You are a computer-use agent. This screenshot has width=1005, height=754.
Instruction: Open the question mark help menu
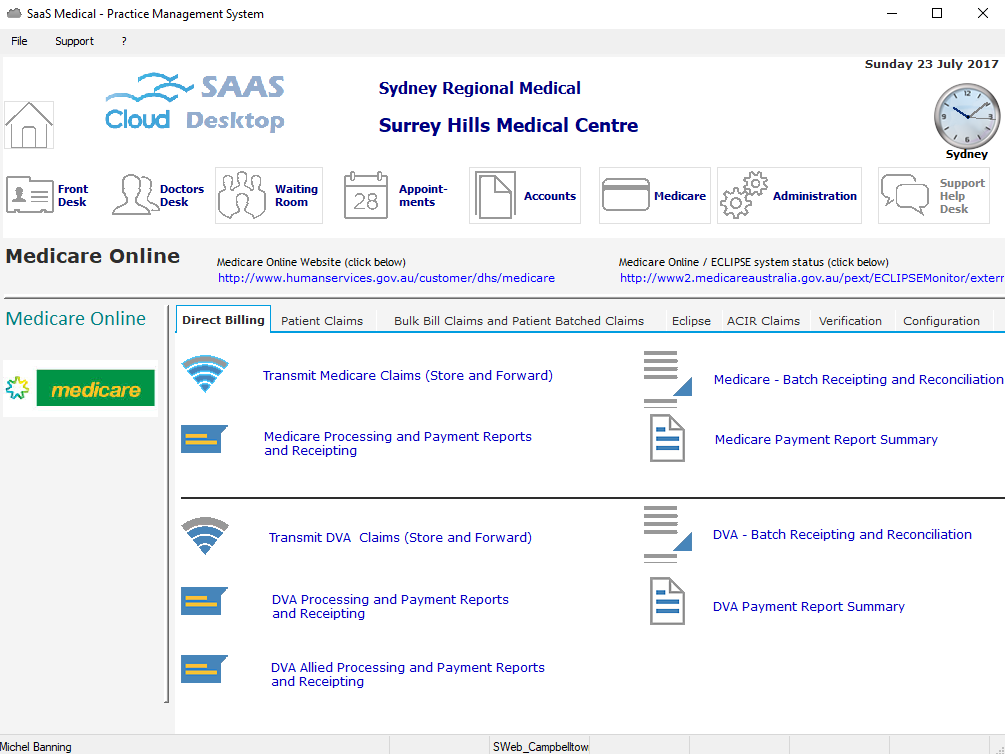(x=124, y=41)
